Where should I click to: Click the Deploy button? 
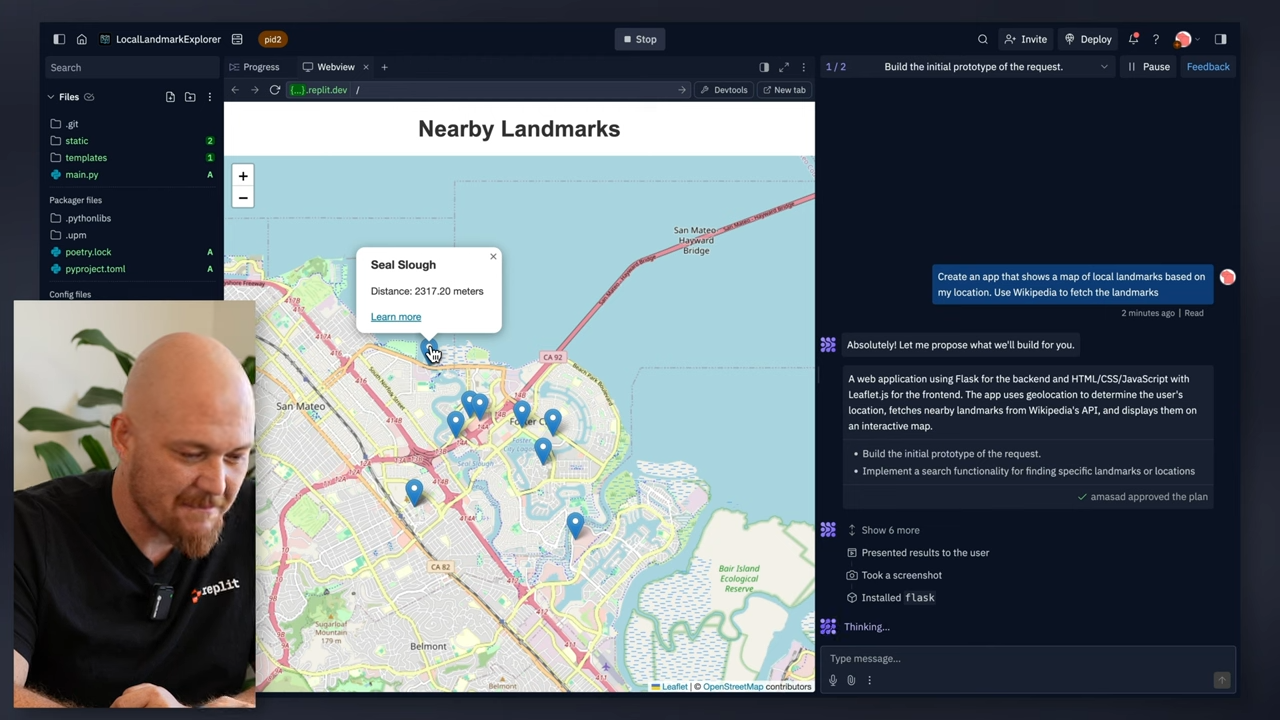pos(1088,39)
